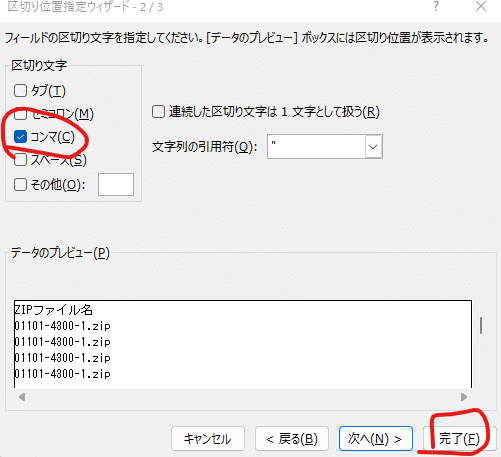Click the キャンセル button
Viewport: 501px width, 457px height.
(208, 439)
